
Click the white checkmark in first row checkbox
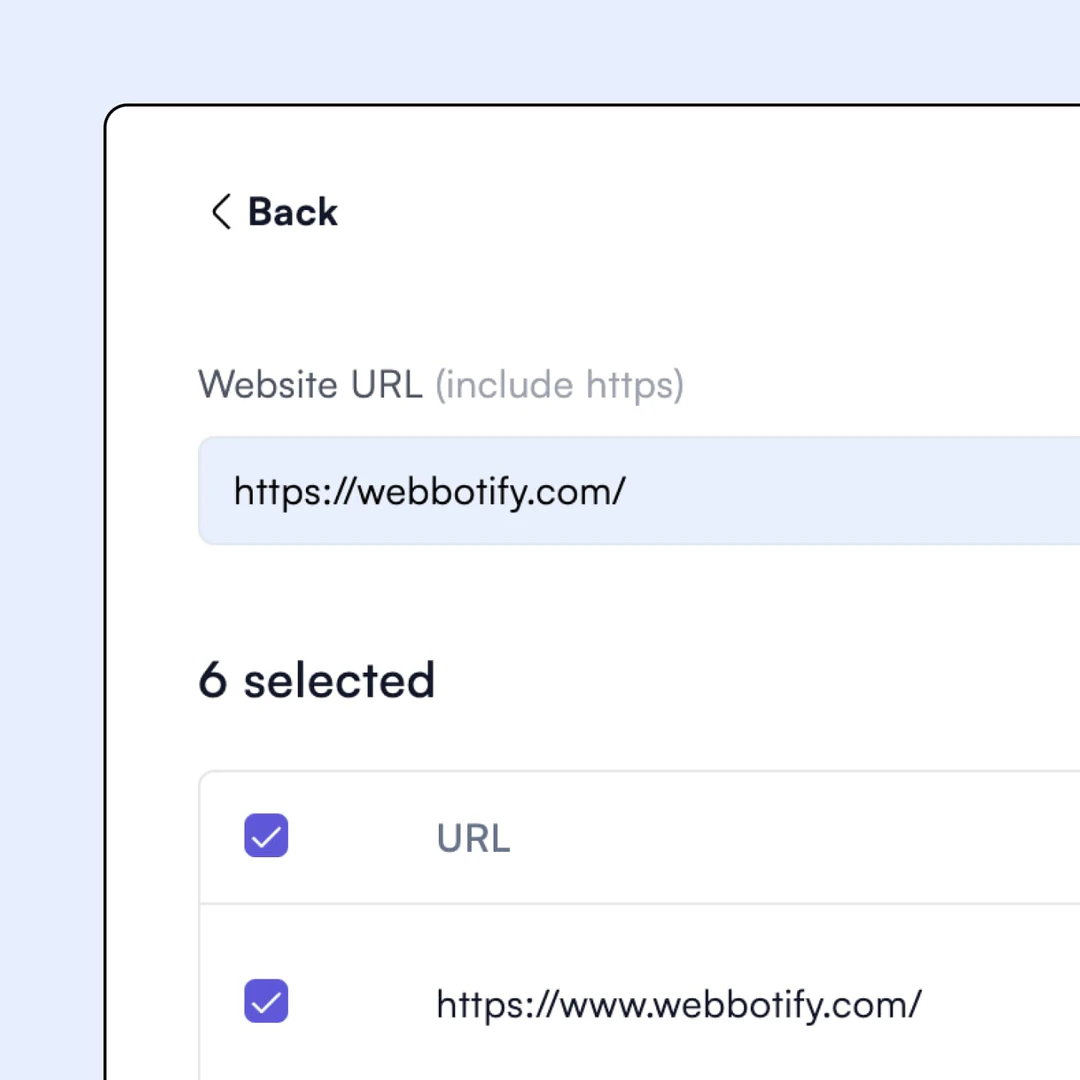click(266, 1003)
